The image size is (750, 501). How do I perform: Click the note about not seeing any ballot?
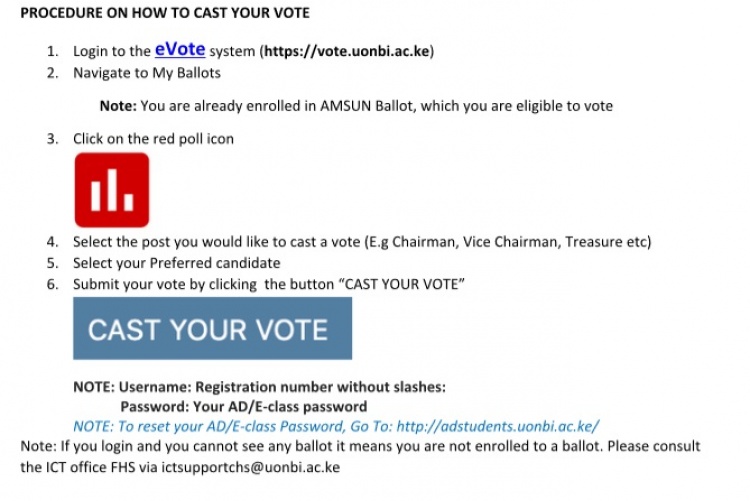click(x=360, y=446)
